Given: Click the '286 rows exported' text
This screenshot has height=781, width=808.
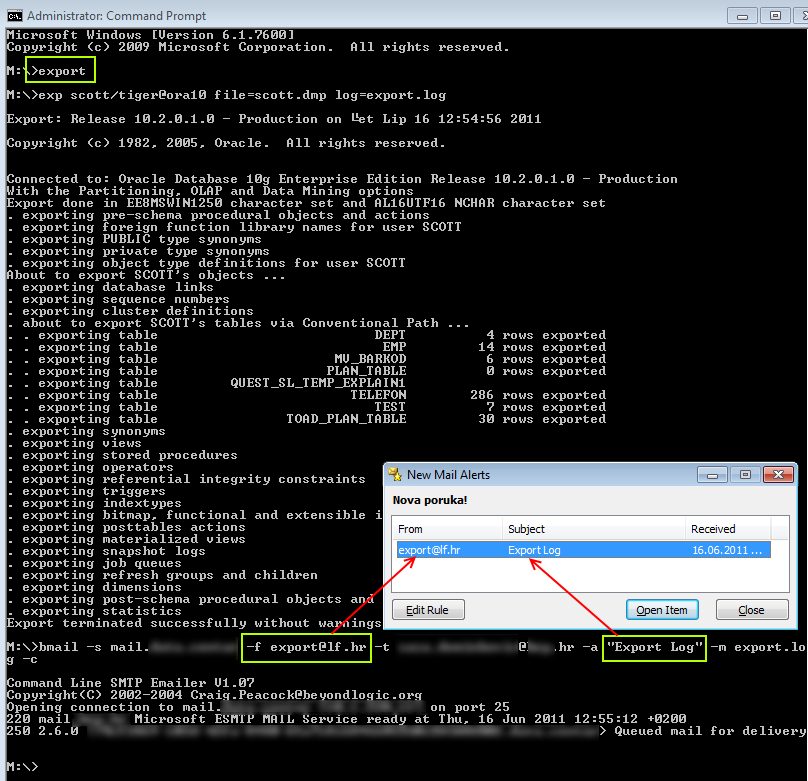Looking at the screenshot, I should pos(538,395).
